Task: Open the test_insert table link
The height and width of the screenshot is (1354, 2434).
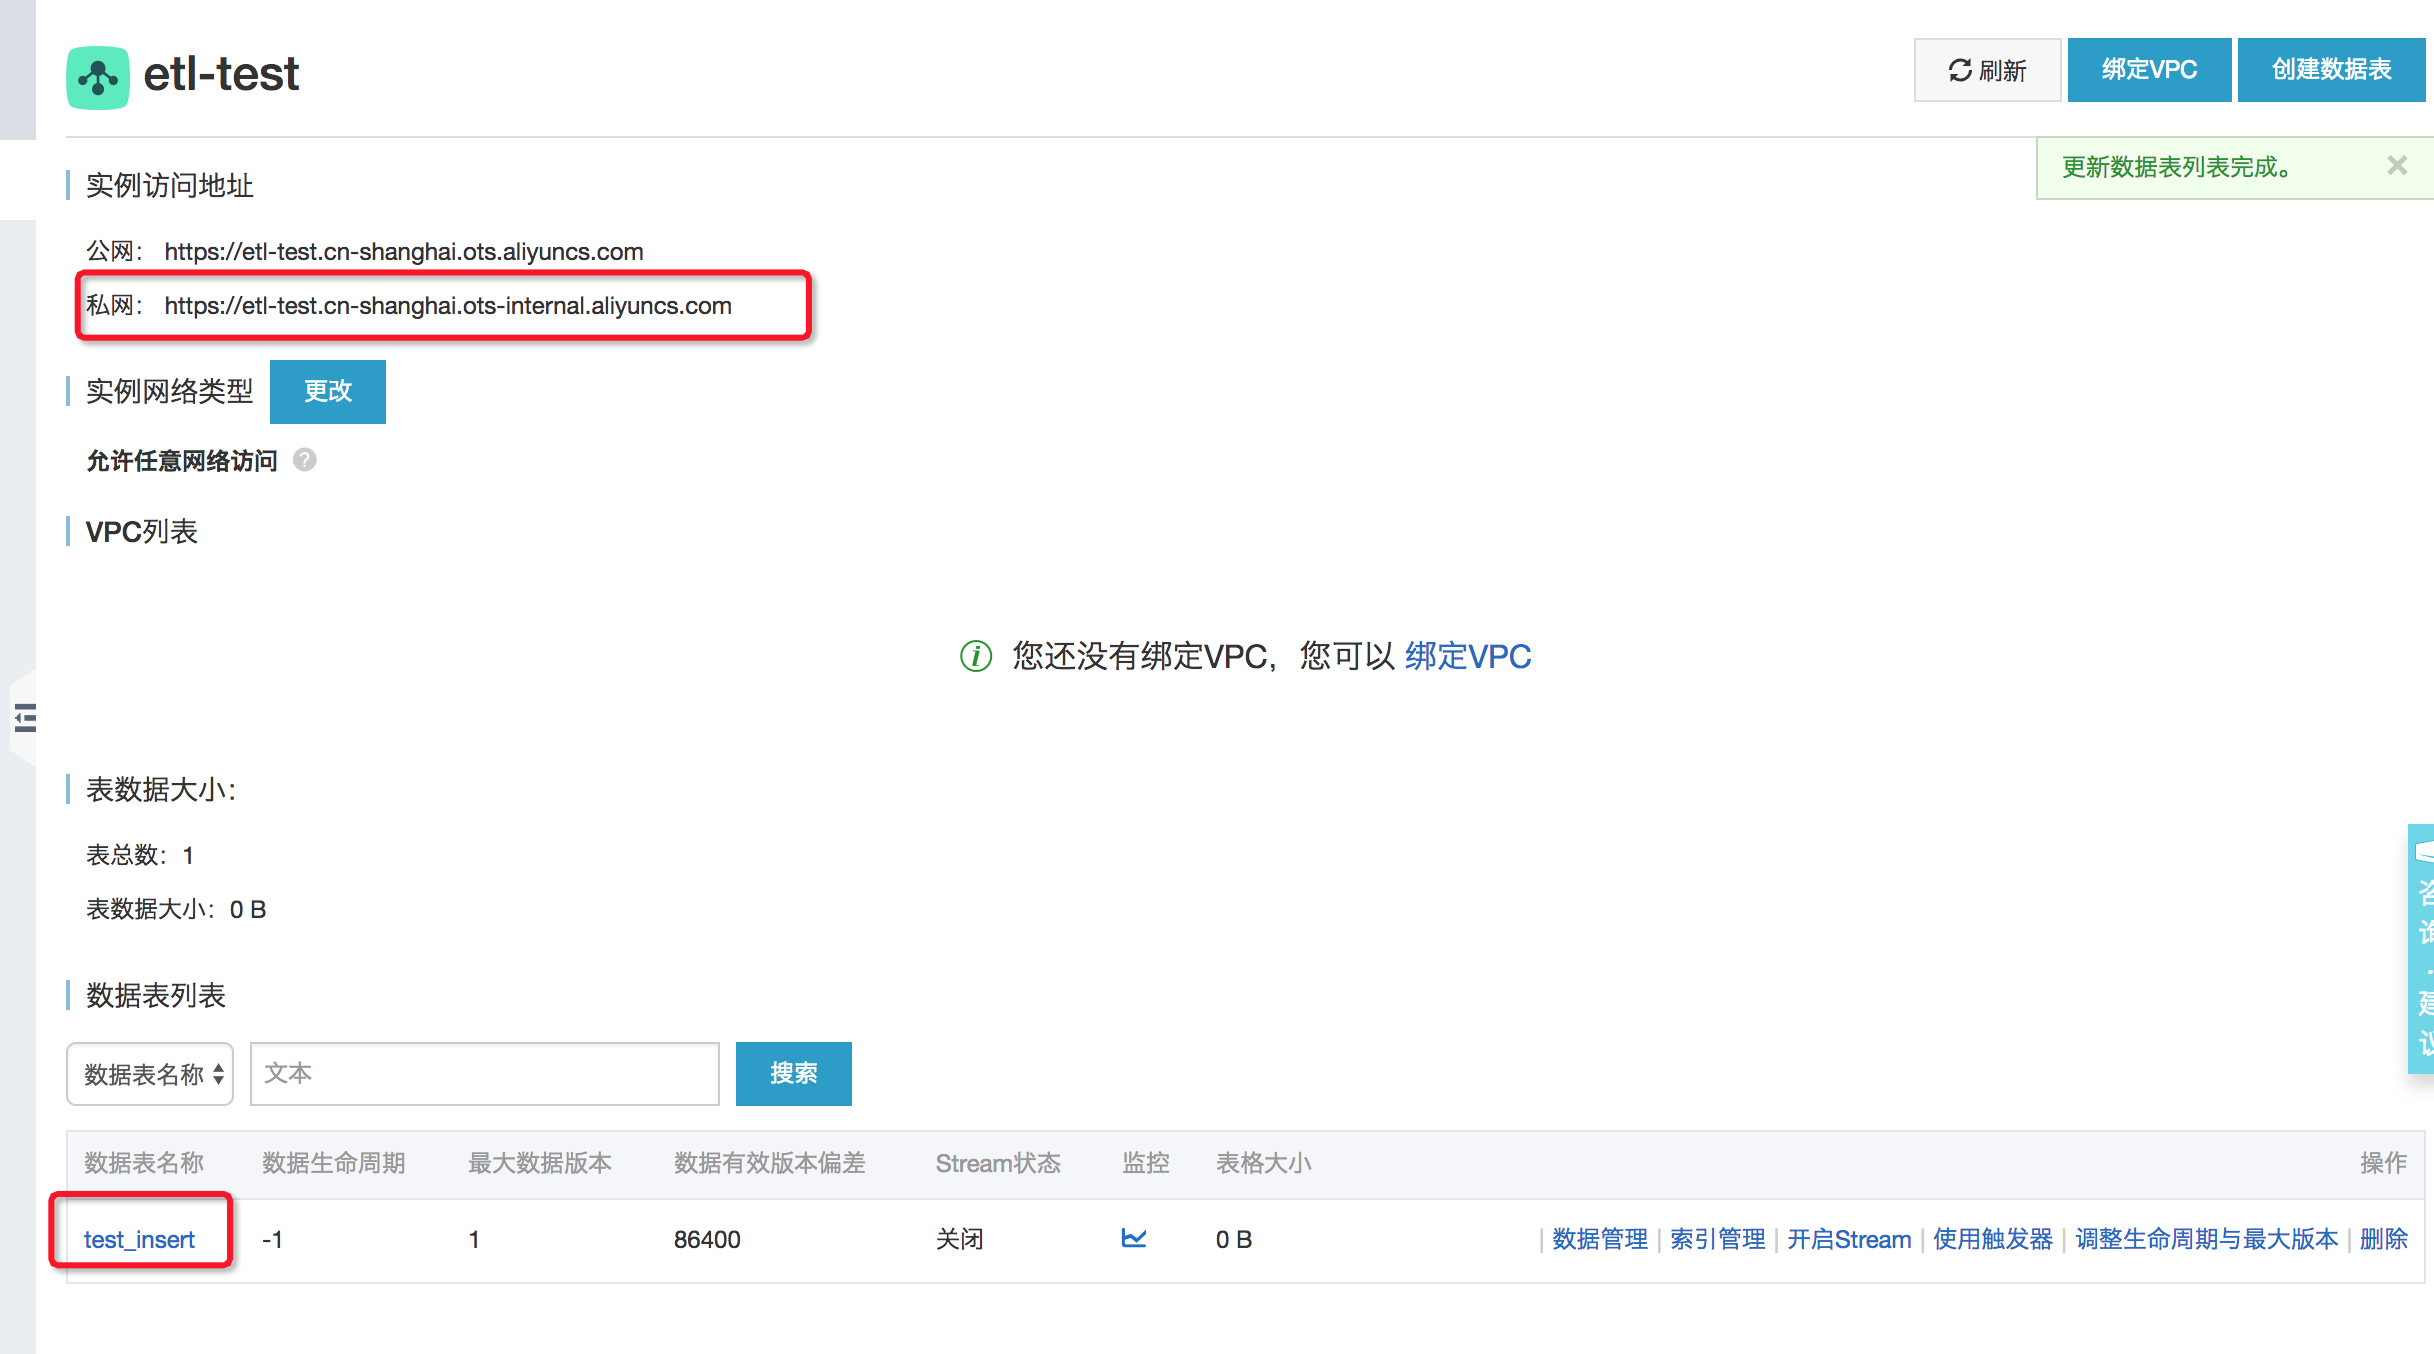Action: [139, 1239]
